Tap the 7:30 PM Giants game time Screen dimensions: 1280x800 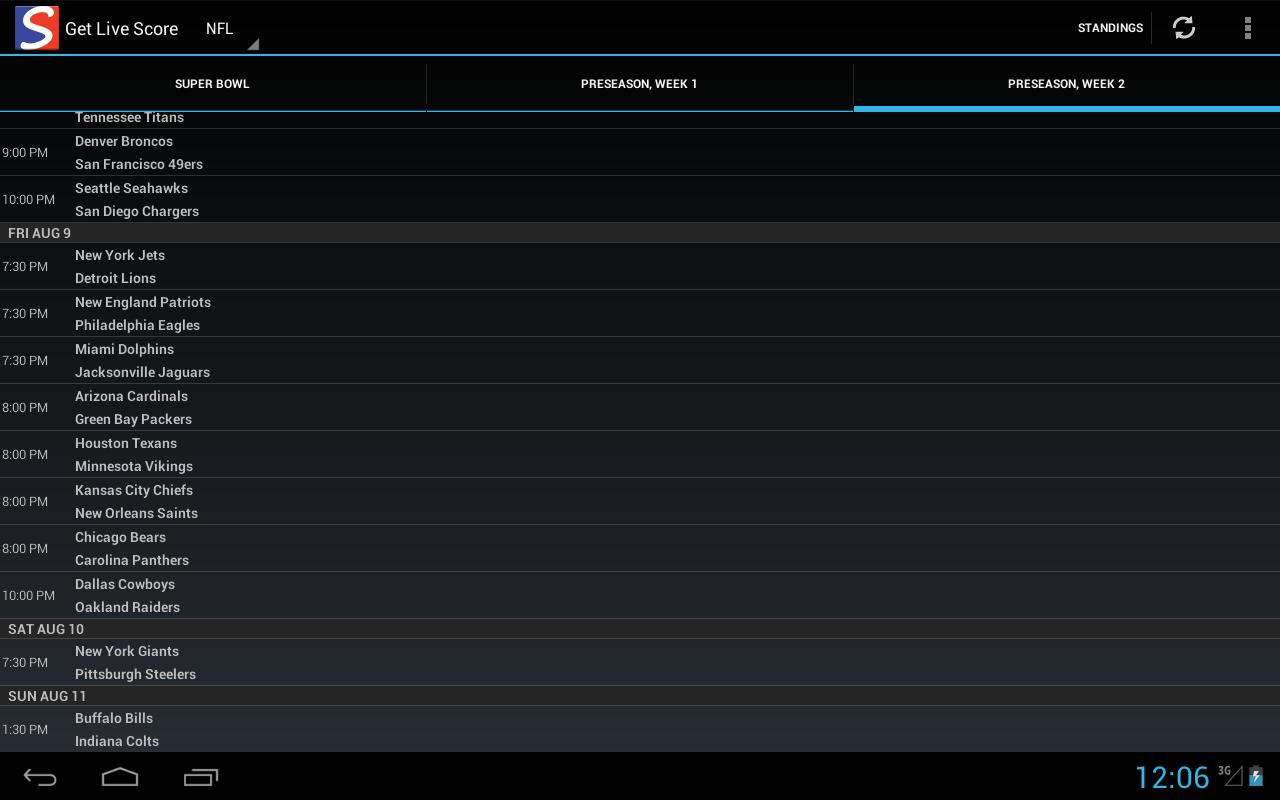point(25,663)
